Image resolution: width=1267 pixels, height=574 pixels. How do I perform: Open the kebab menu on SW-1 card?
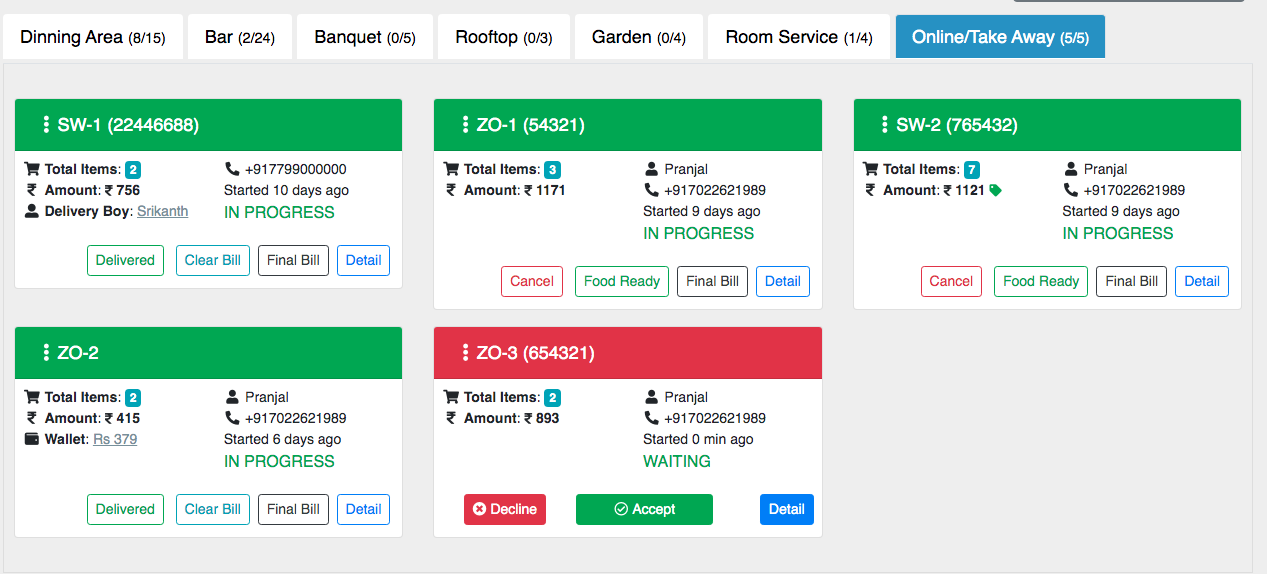click(46, 125)
